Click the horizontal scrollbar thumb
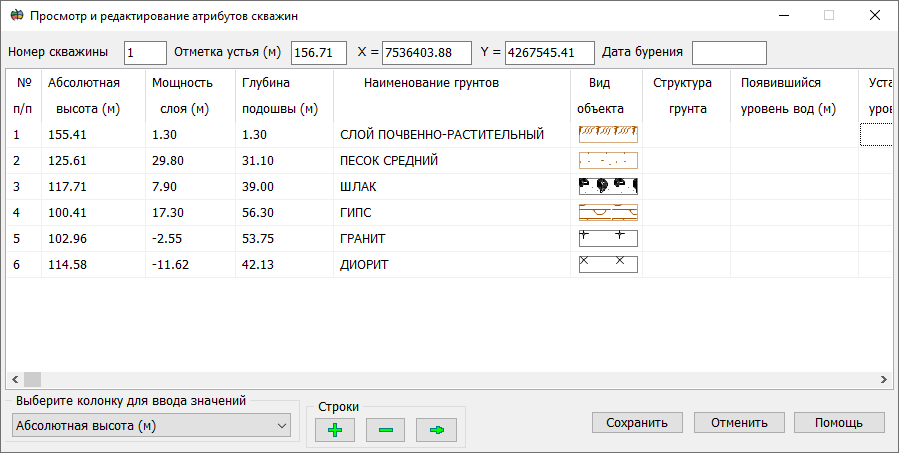 coord(32,379)
